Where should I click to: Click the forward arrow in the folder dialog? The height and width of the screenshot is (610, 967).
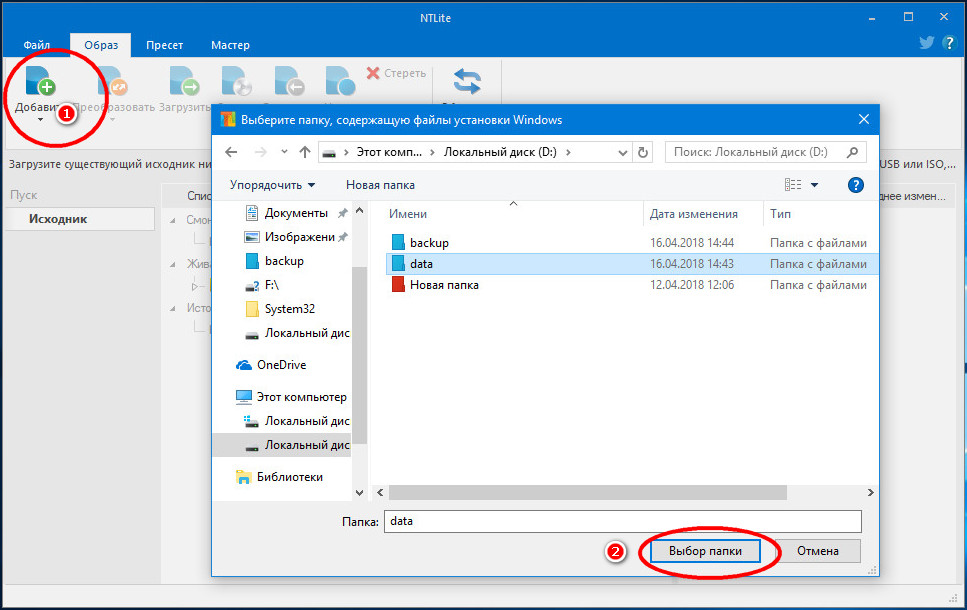(x=261, y=152)
